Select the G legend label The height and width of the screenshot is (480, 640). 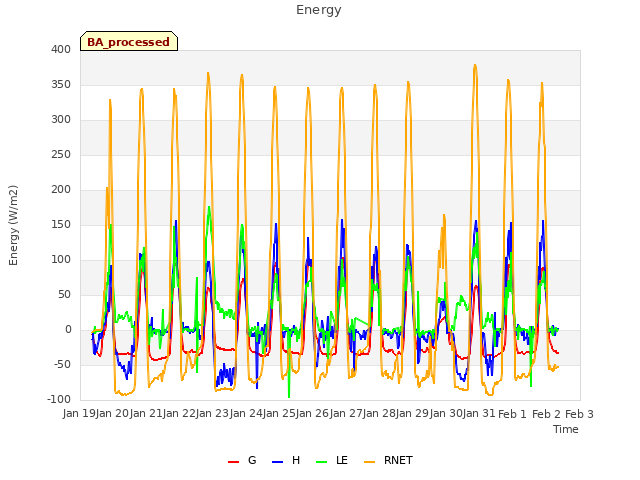[x=252, y=460]
